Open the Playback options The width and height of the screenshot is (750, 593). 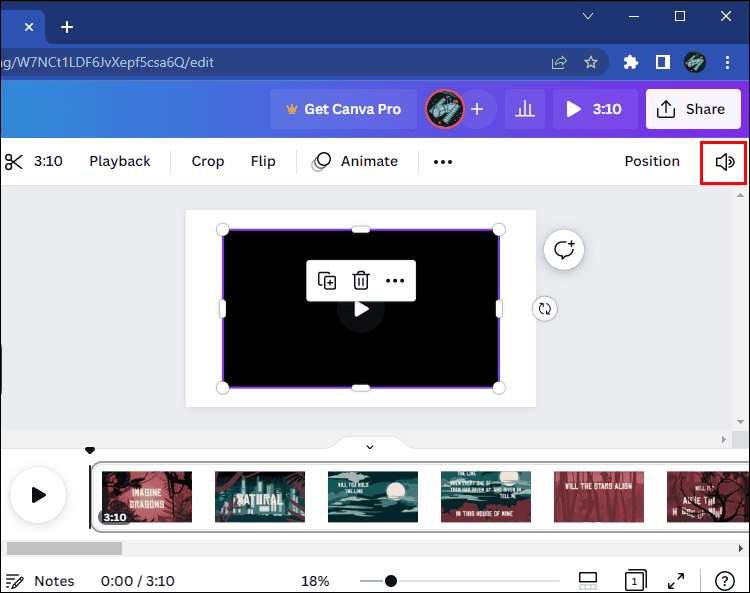(x=119, y=162)
